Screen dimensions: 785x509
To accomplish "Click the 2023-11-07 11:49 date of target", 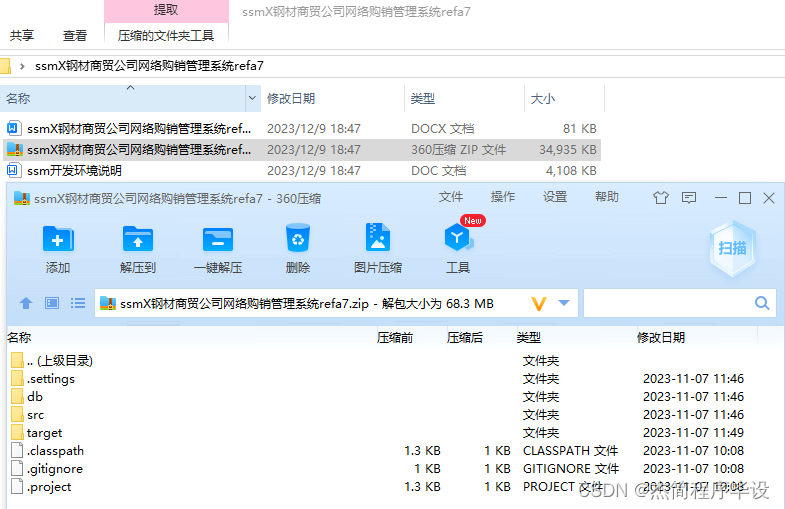I will (x=693, y=432).
